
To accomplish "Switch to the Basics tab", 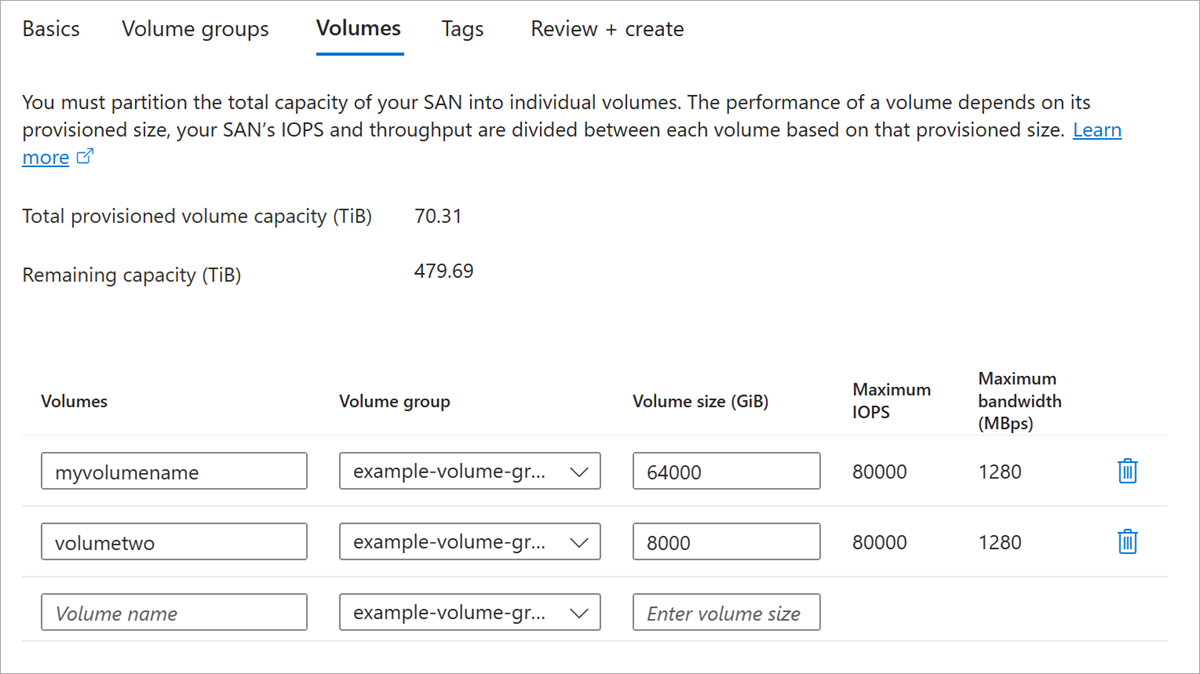I will tap(51, 29).
